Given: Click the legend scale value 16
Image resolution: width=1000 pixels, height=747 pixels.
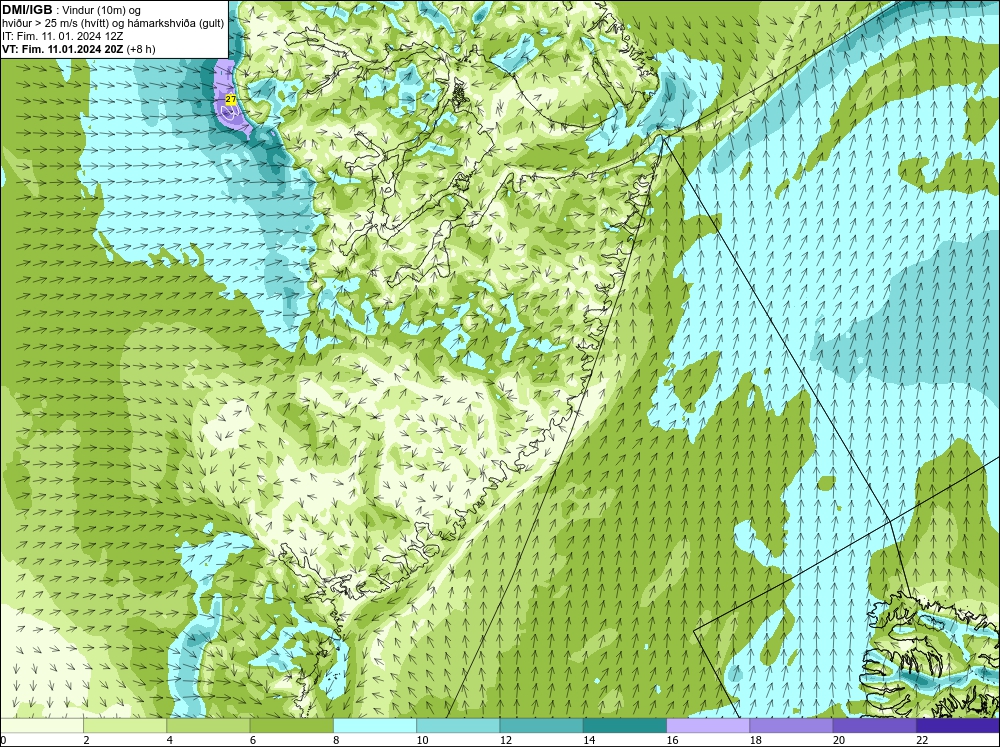Looking at the screenshot, I should click(x=672, y=740).
